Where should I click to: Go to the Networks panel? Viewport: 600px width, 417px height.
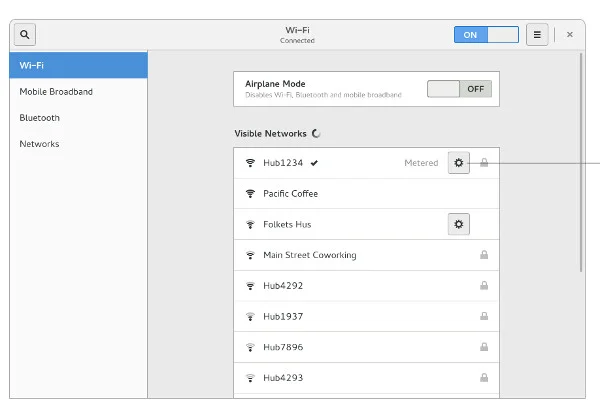(x=78, y=144)
